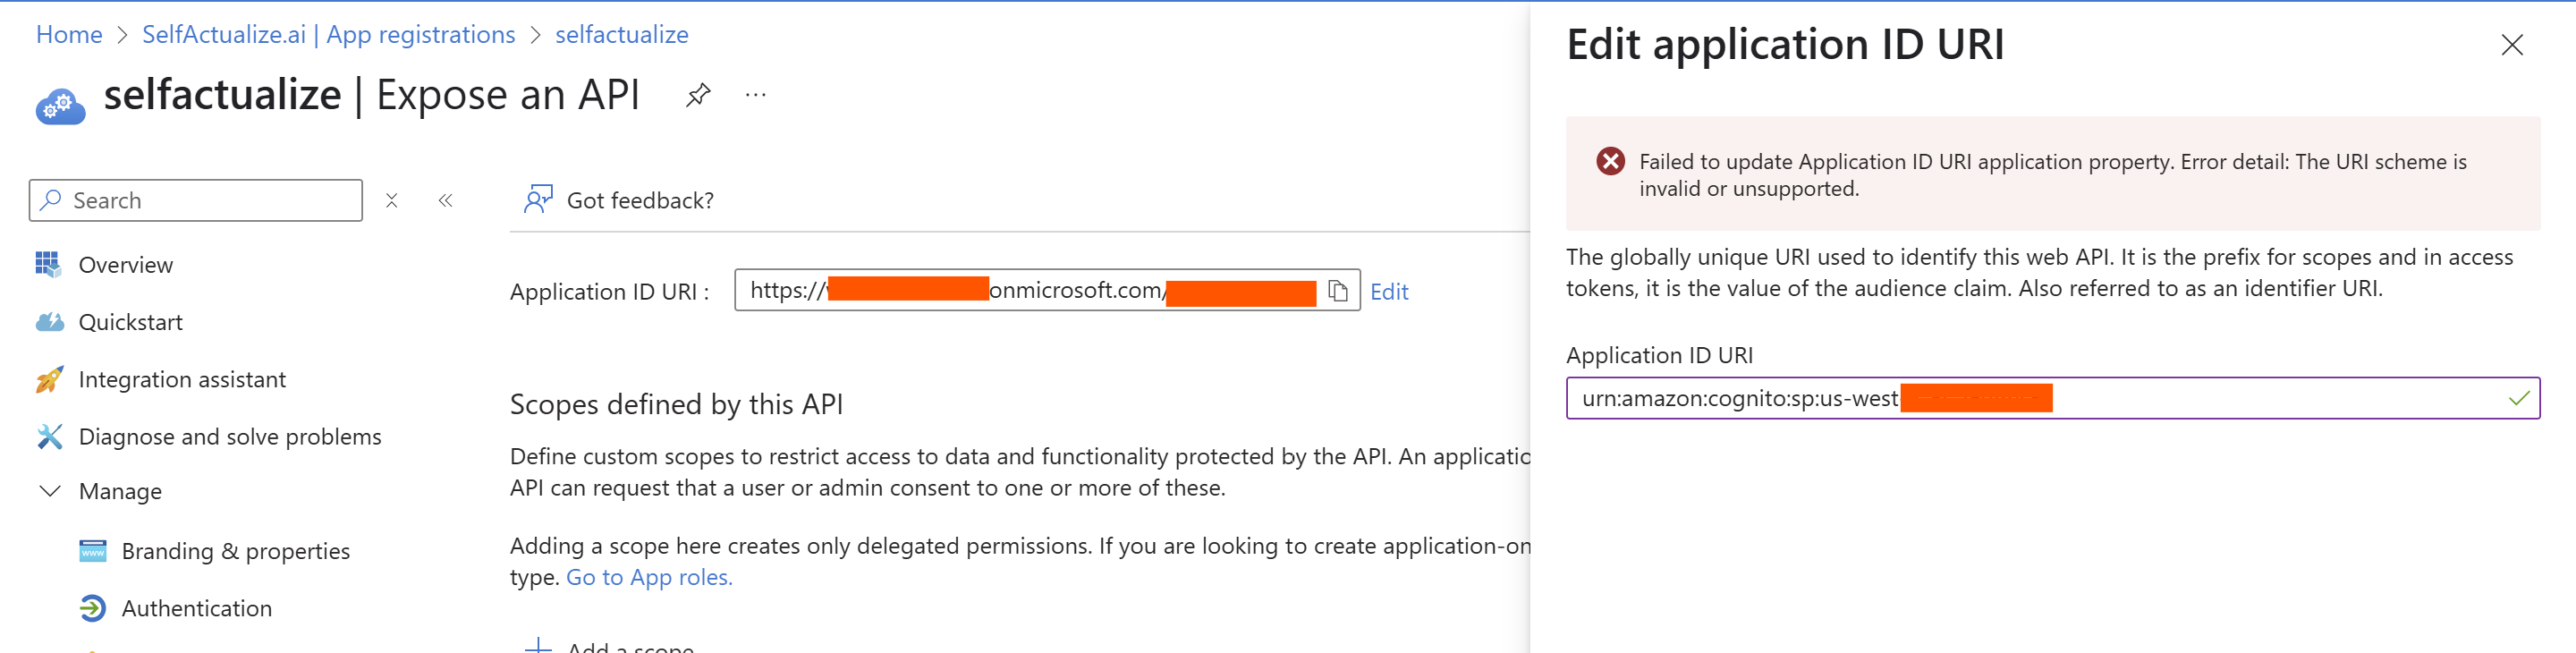The image size is (2576, 653).
Task: Click the Quickstart cloud icon
Action: [49, 322]
